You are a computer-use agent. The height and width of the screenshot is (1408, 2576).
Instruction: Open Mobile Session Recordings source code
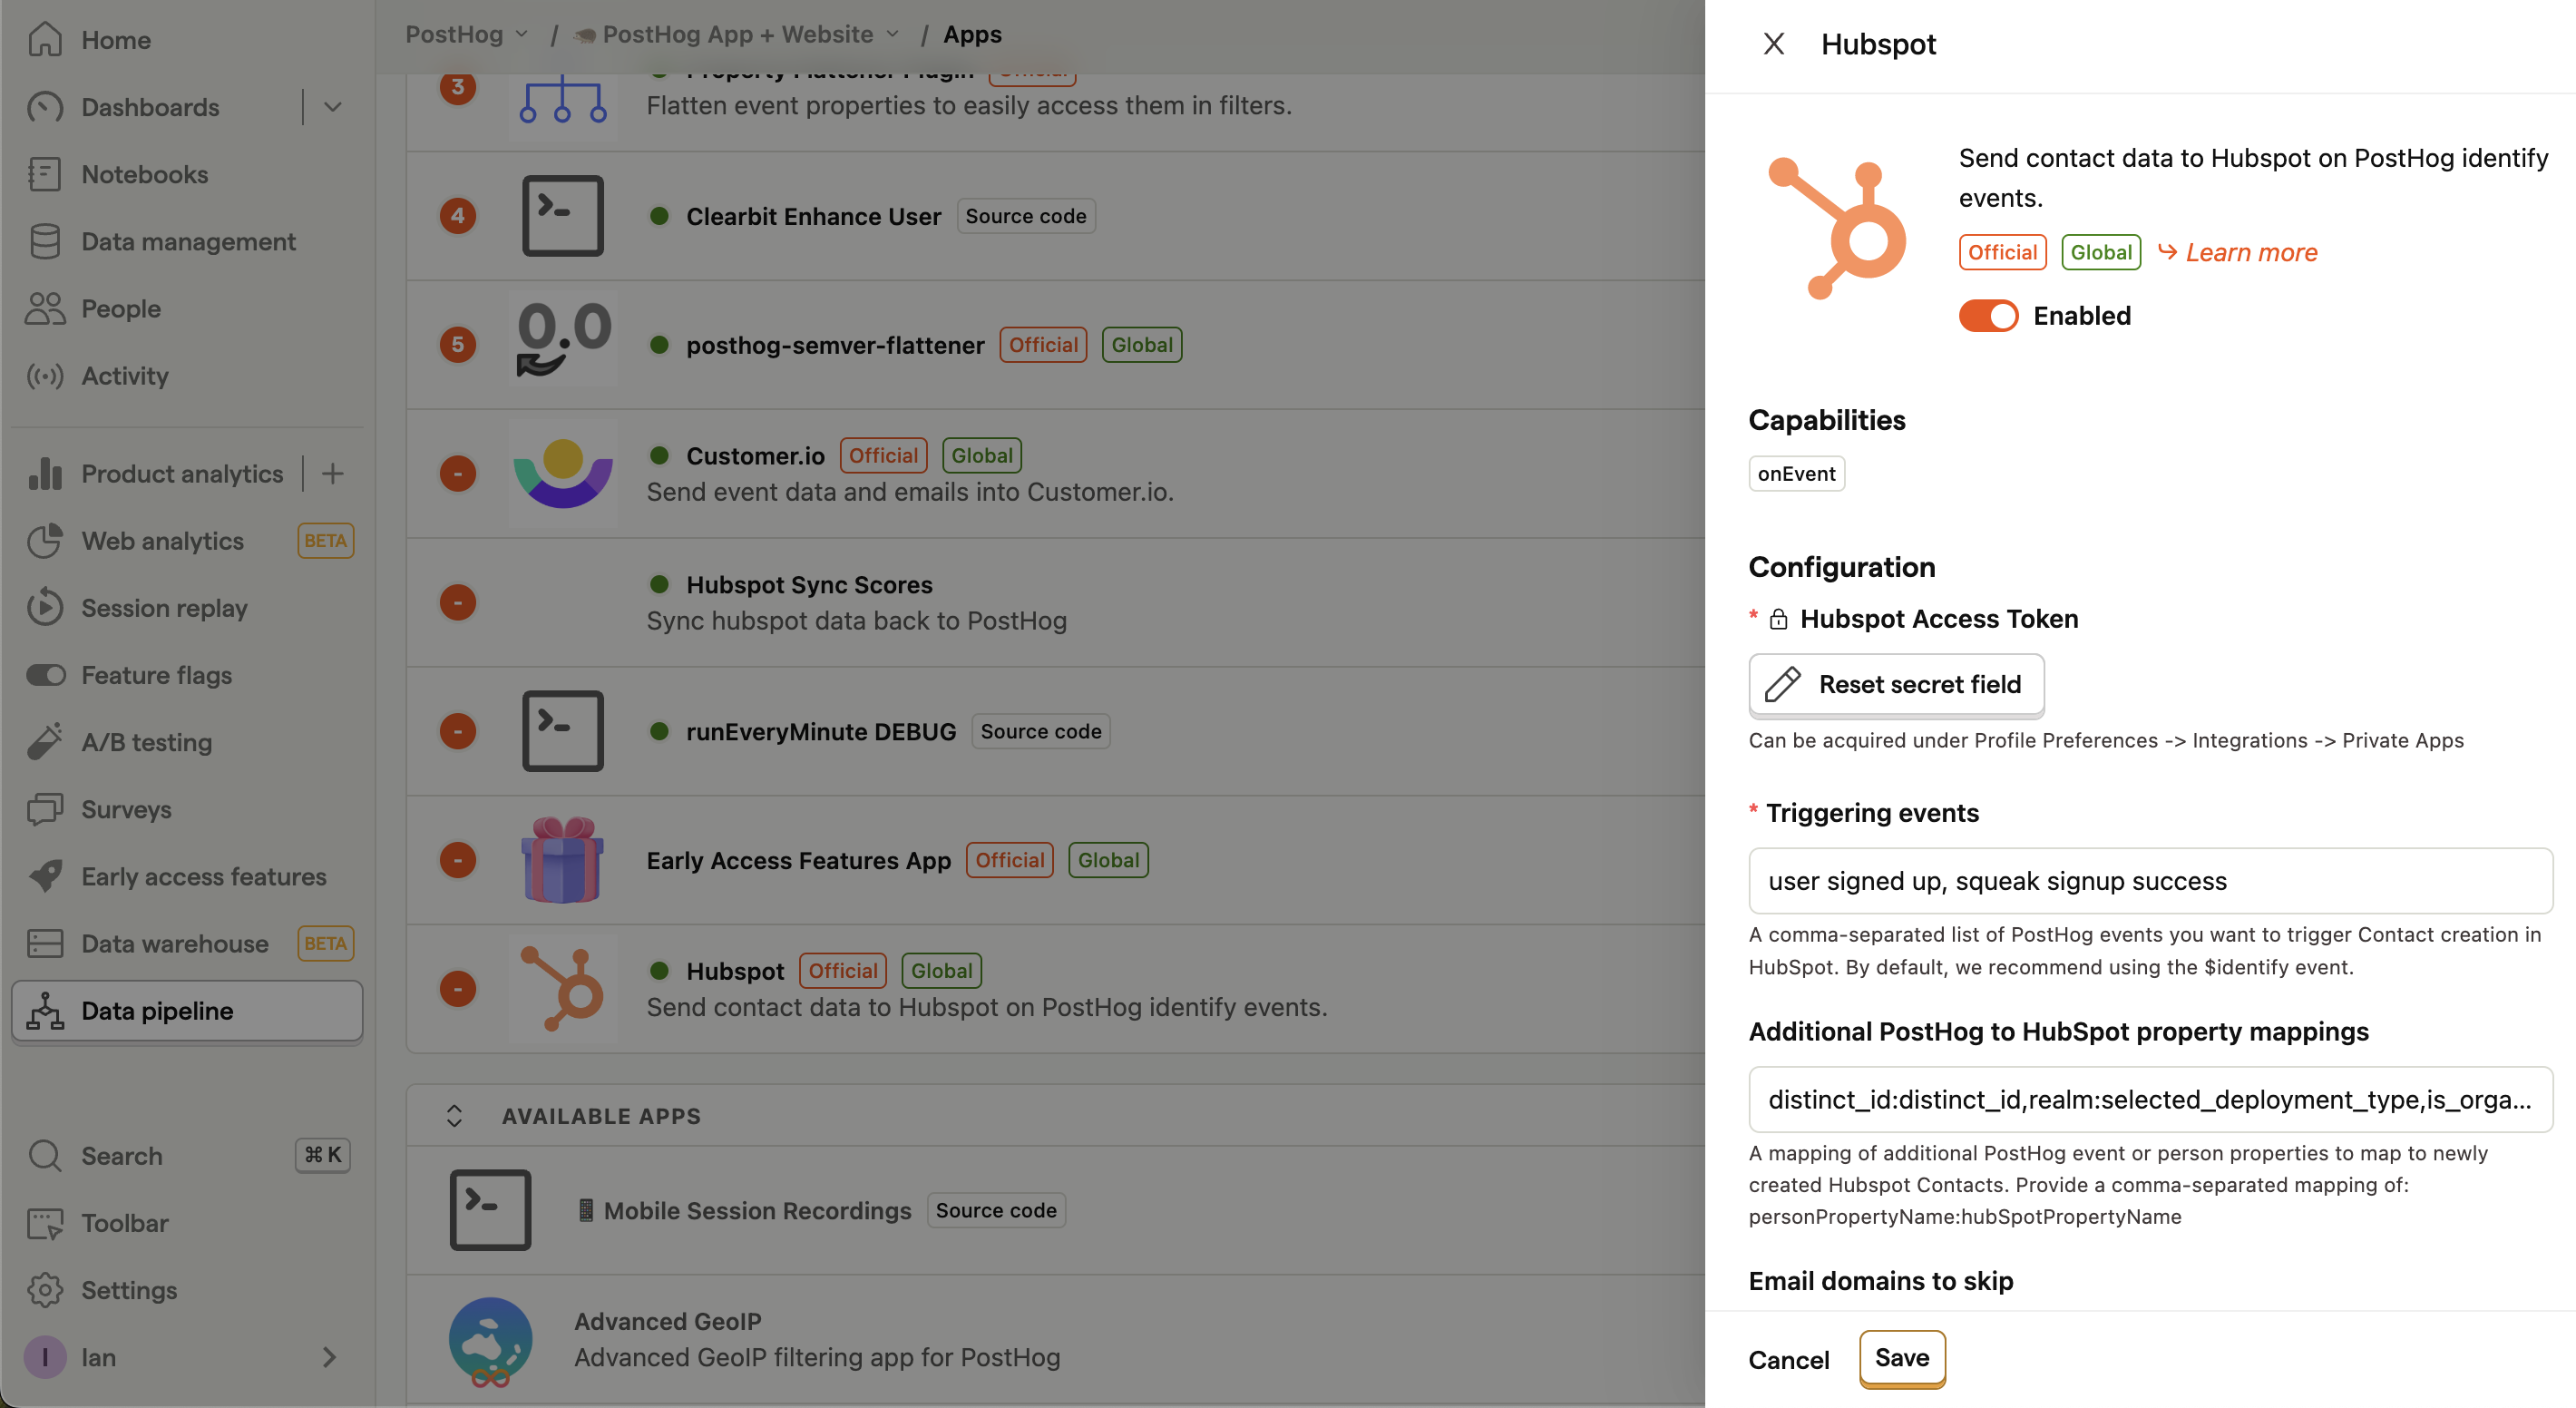995,1210
